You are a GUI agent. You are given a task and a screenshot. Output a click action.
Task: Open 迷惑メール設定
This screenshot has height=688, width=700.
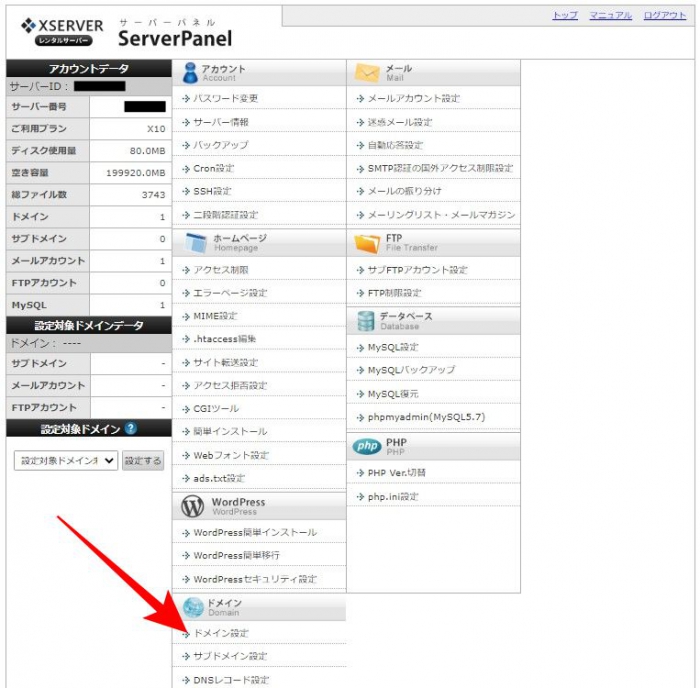coord(400,122)
